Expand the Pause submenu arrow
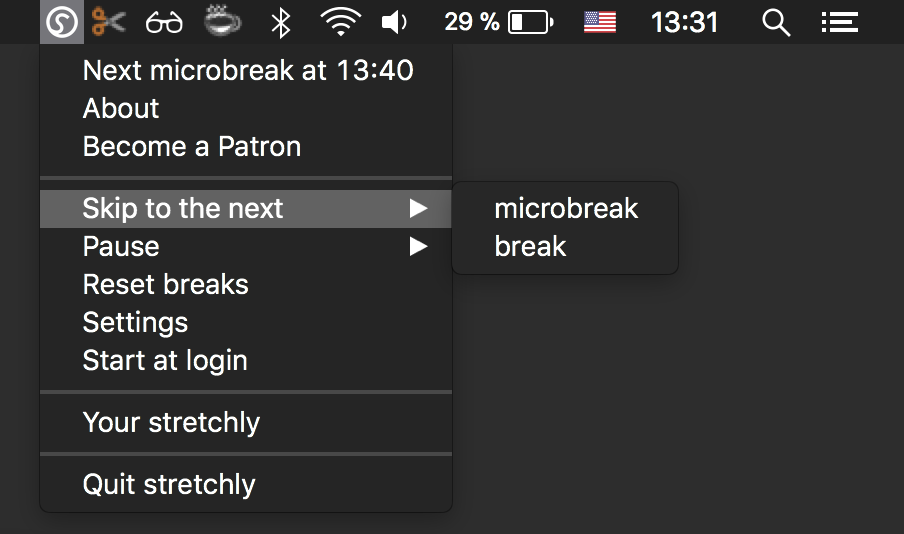The height and width of the screenshot is (534, 904). tap(419, 246)
